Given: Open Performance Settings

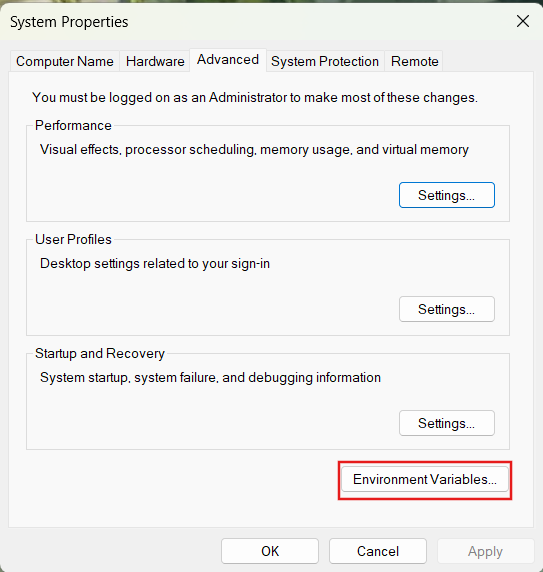Looking at the screenshot, I should 447,195.
